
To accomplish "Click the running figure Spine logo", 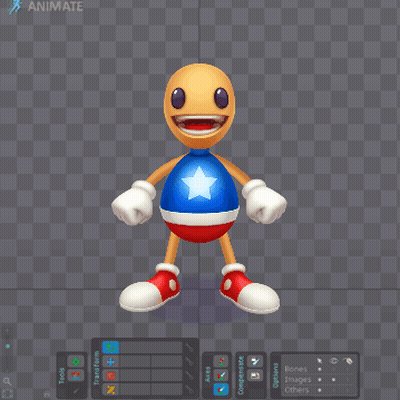I will pos(14,6).
